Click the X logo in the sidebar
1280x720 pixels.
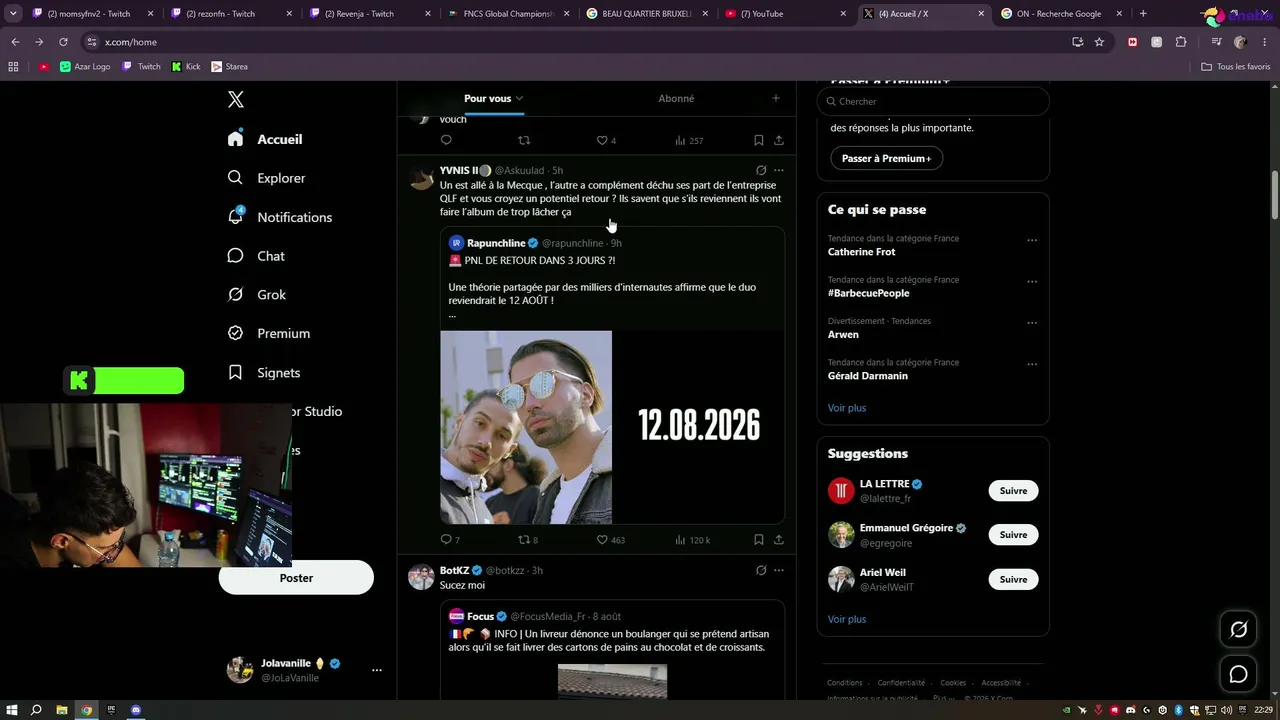[236, 99]
